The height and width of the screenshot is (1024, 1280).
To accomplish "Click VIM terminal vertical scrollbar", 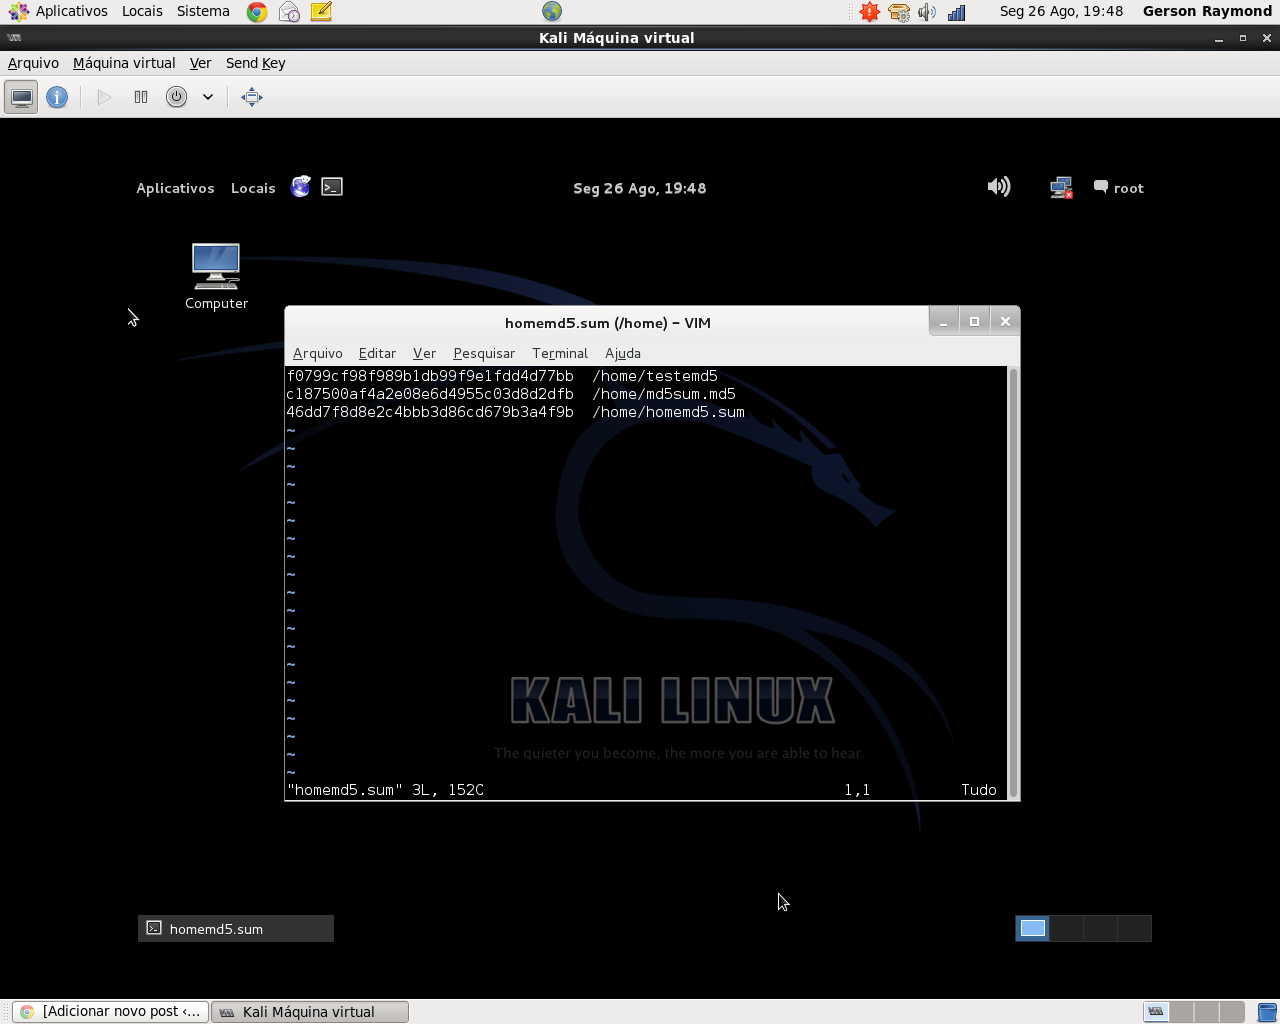I will pos(1013,581).
